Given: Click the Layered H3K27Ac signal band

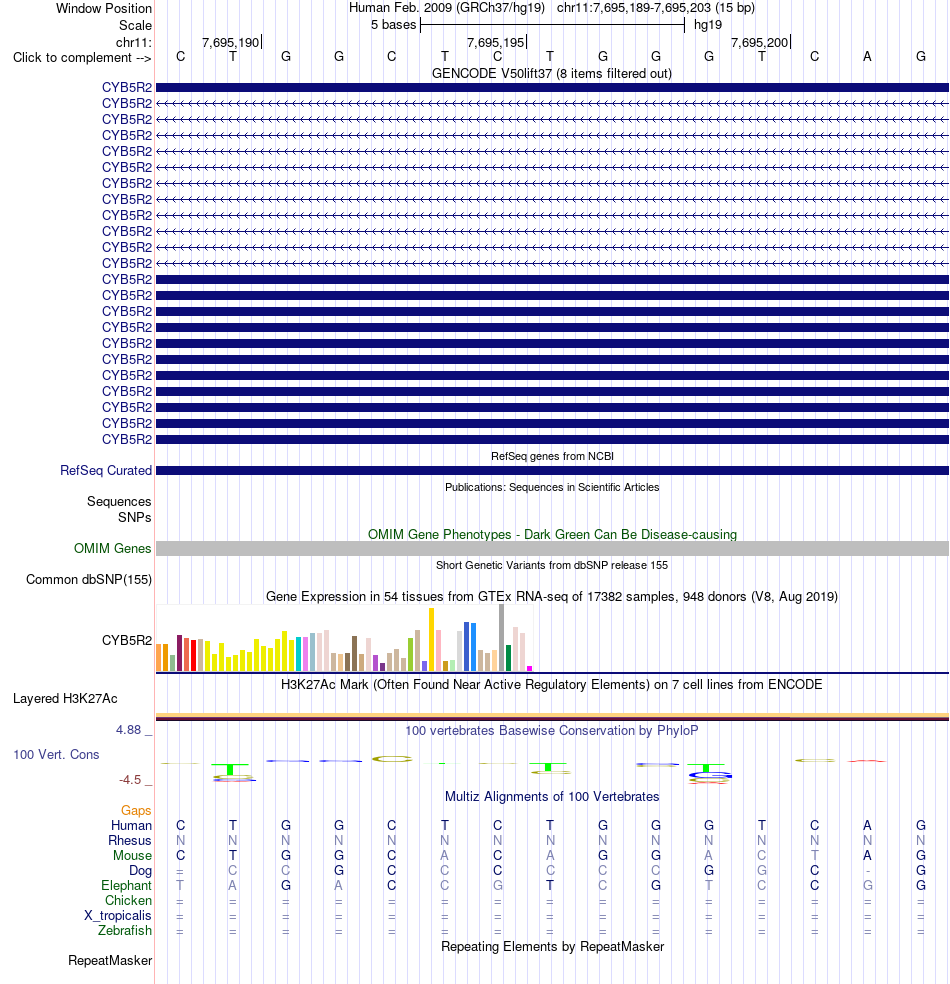Looking at the screenshot, I should point(552,717).
